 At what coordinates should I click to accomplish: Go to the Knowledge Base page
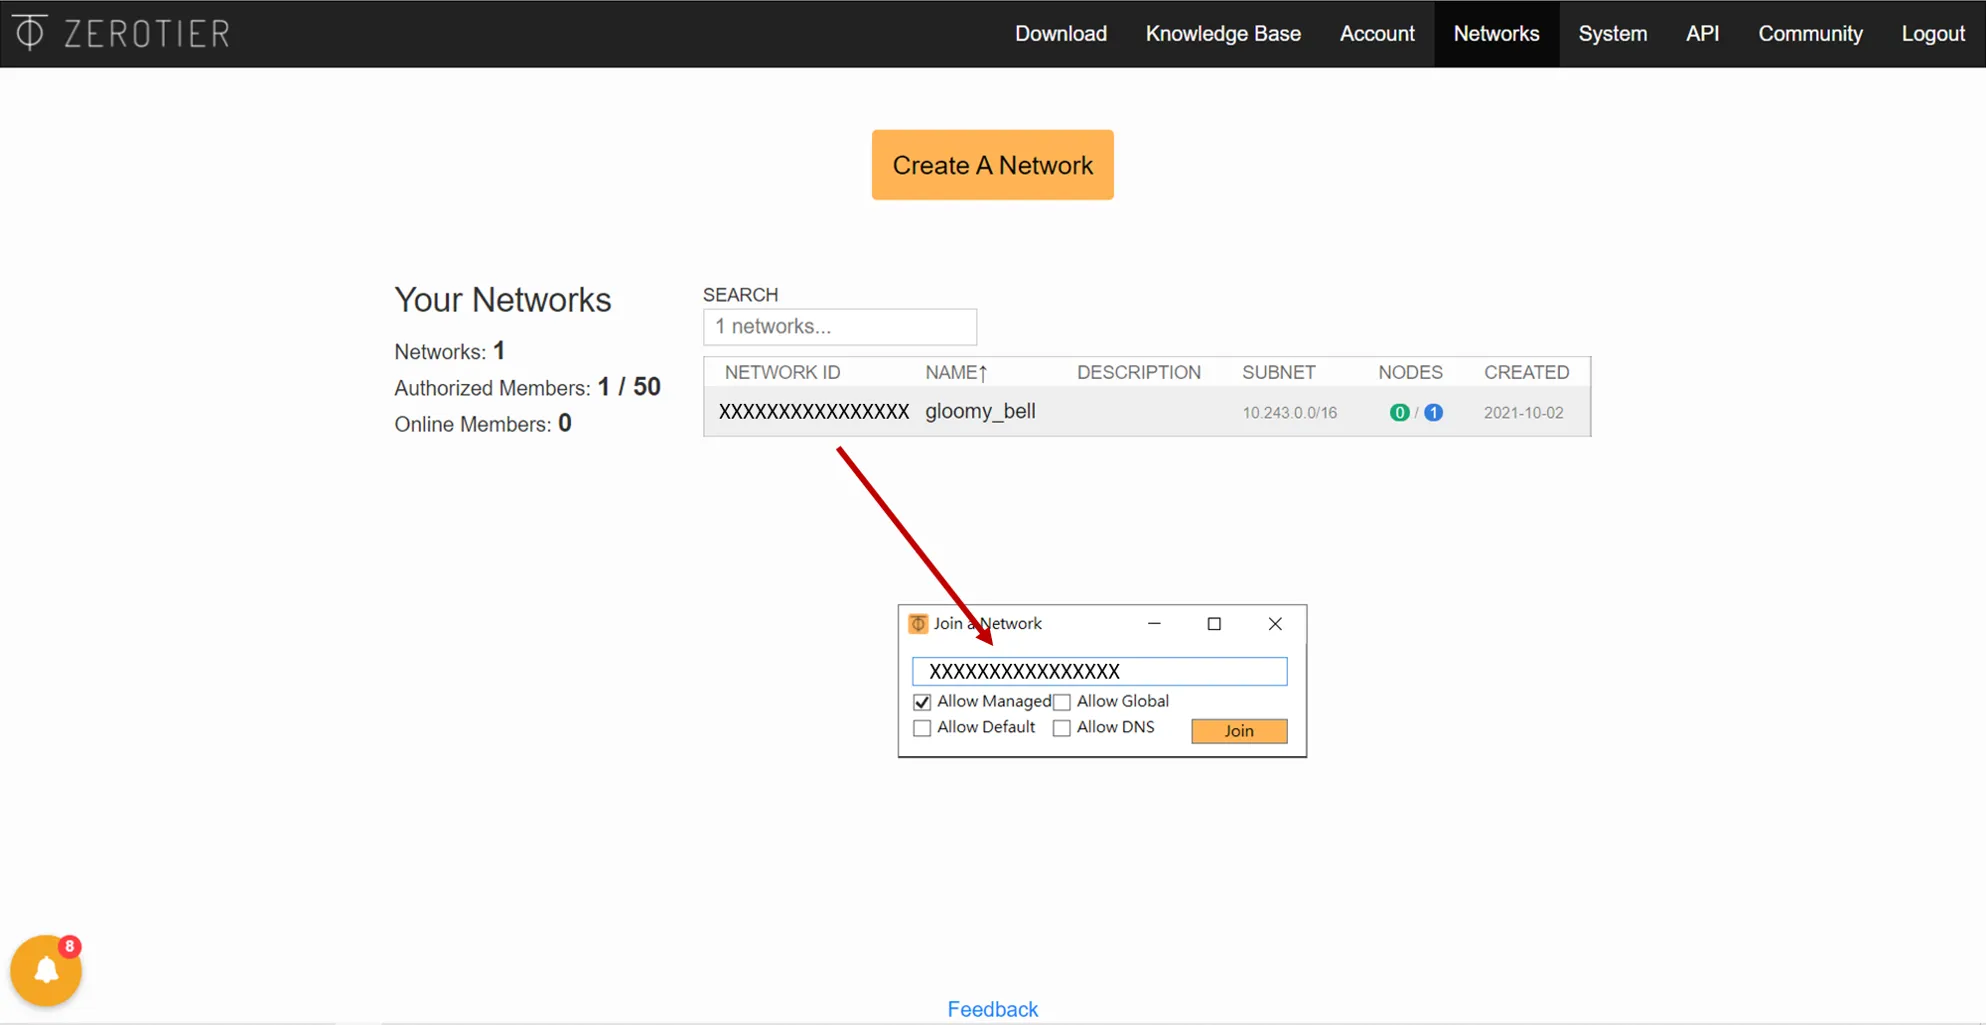[x=1222, y=34]
